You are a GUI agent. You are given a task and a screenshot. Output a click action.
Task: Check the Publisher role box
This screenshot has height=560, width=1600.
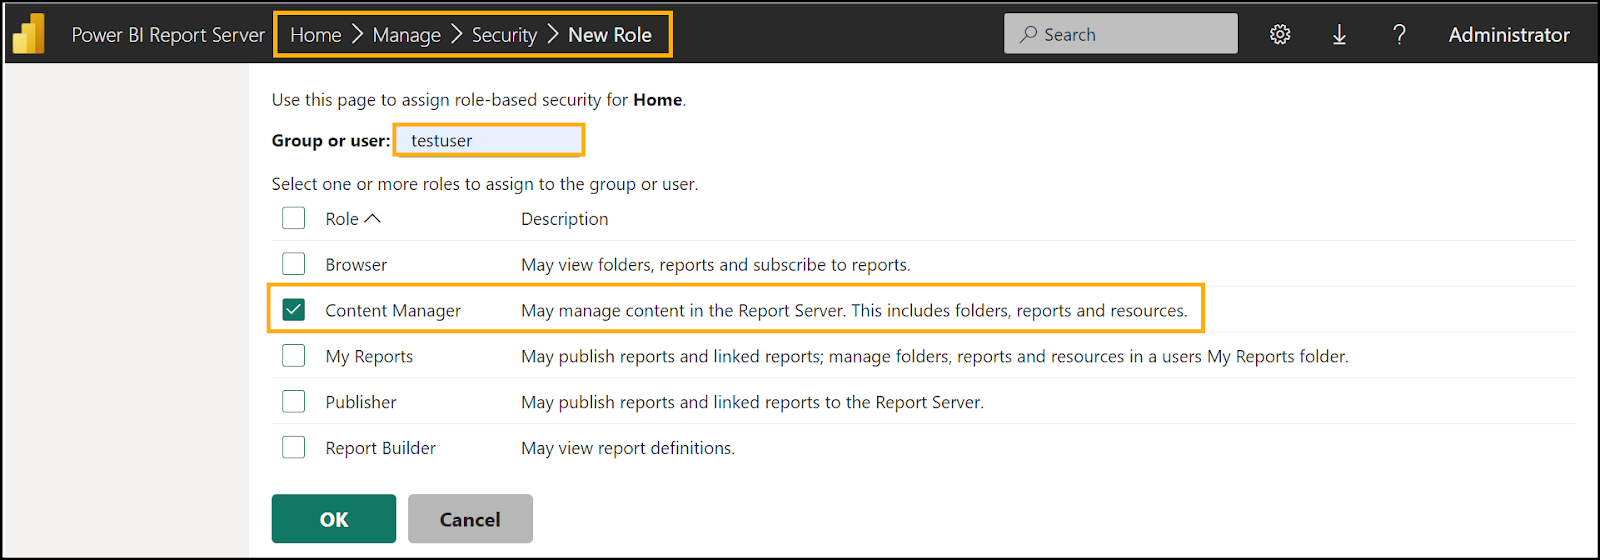293,402
